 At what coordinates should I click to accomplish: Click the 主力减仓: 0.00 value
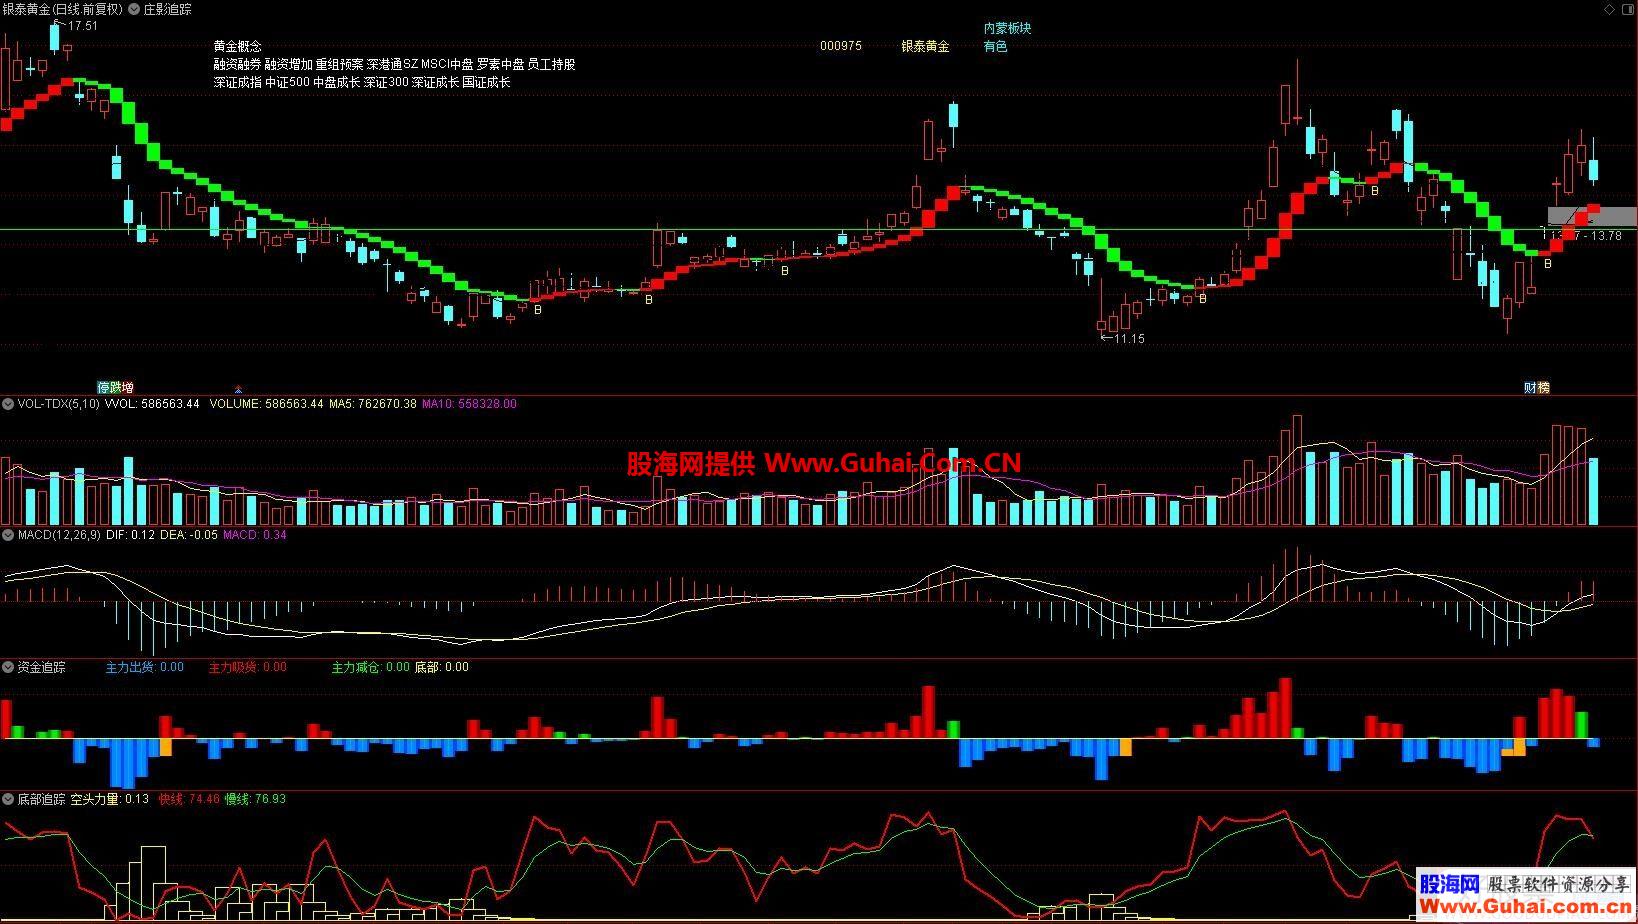click(x=370, y=667)
